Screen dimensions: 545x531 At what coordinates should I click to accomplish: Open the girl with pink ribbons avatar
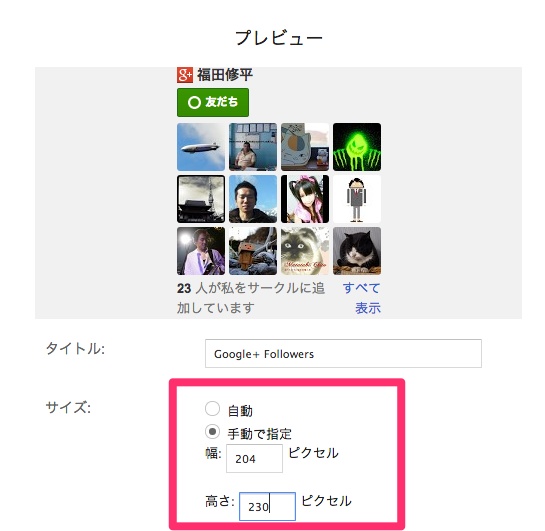click(305, 199)
